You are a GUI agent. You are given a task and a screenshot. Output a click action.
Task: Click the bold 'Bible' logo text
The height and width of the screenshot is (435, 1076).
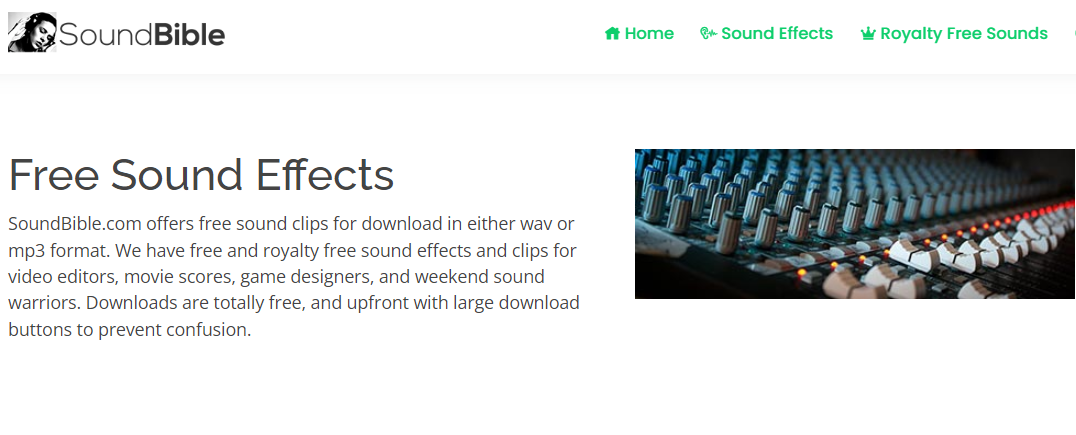pos(189,35)
